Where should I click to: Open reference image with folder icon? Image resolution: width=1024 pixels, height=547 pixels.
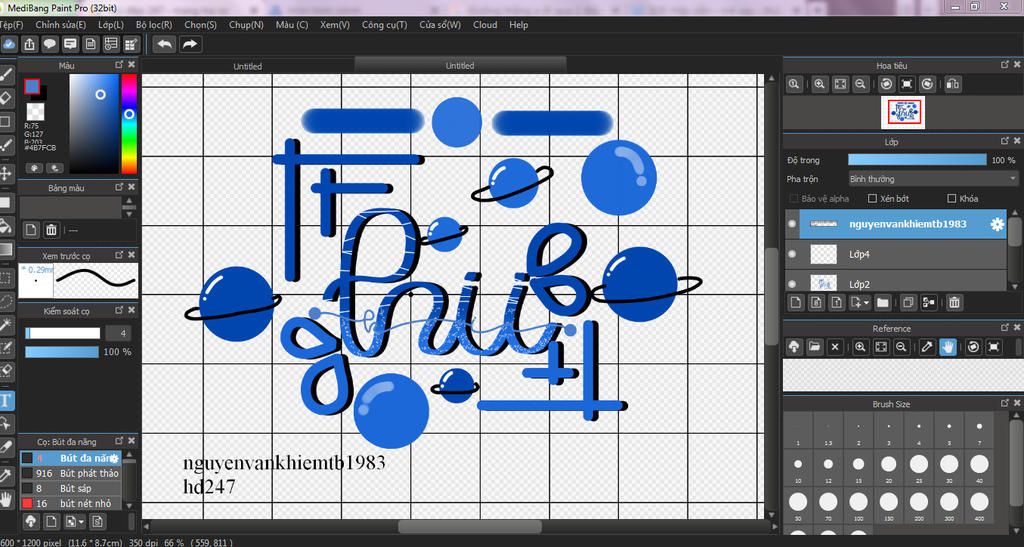(x=814, y=347)
